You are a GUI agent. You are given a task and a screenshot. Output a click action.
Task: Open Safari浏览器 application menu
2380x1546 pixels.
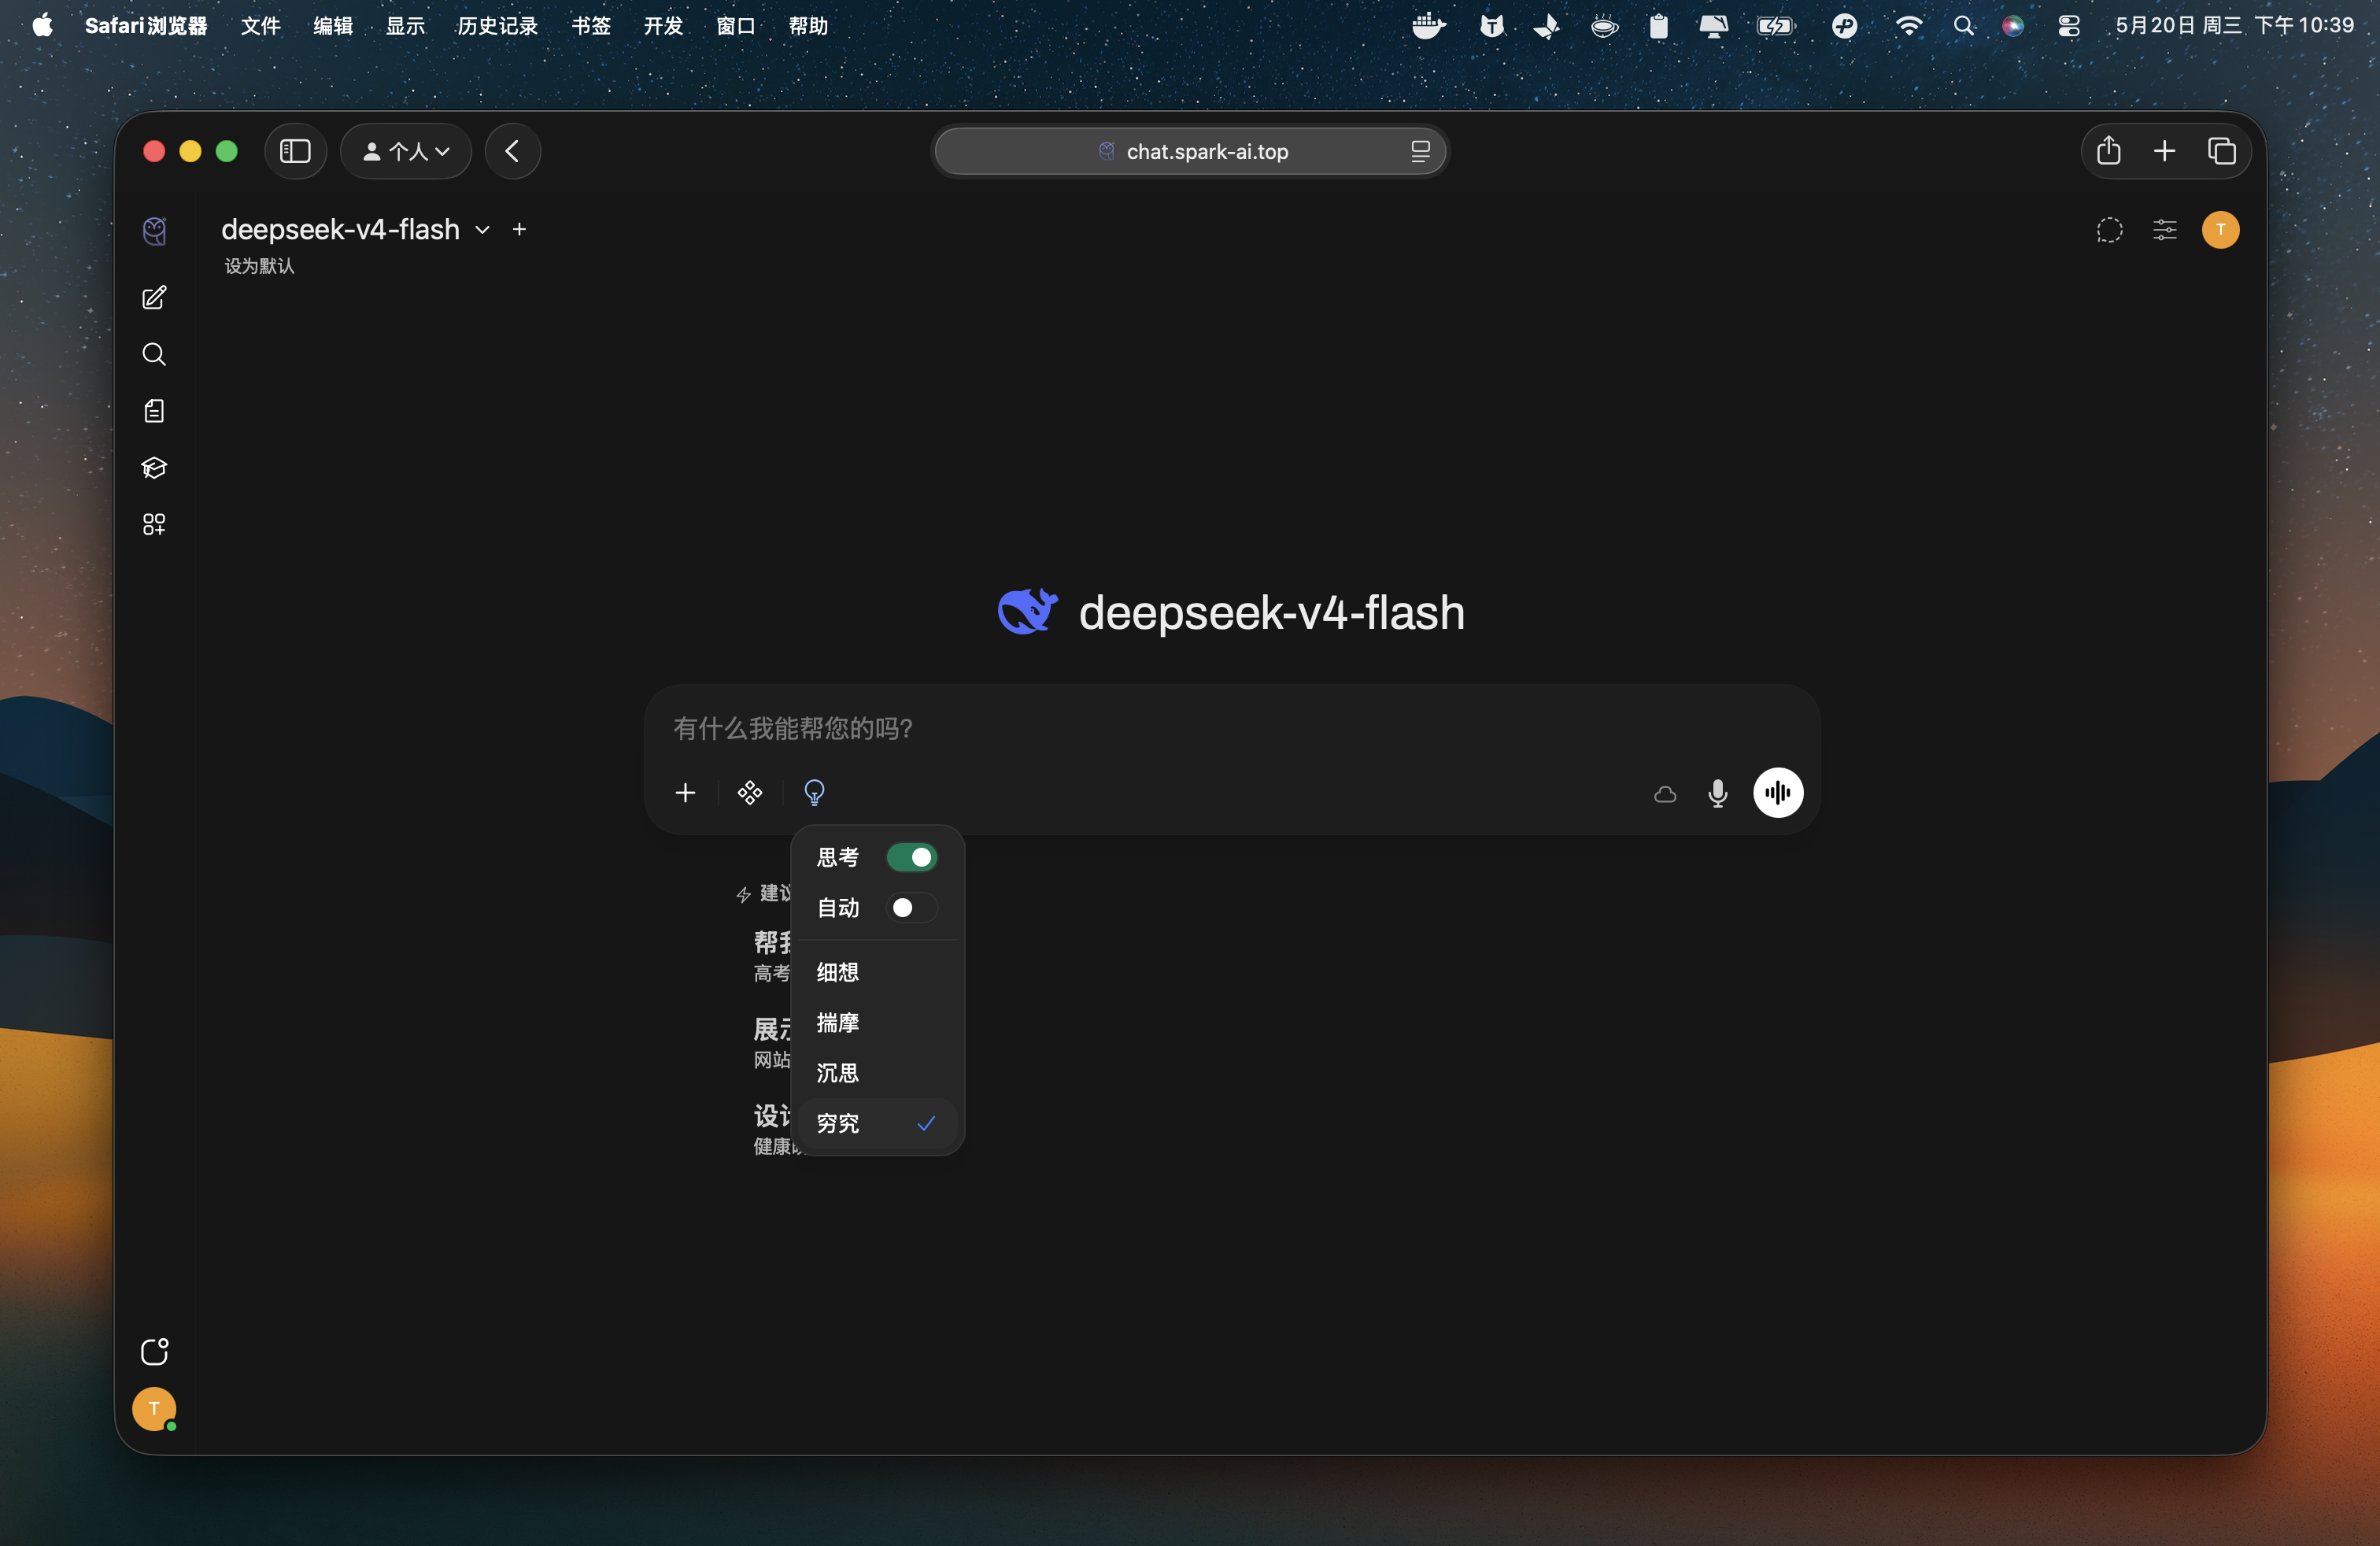[146, 25]
